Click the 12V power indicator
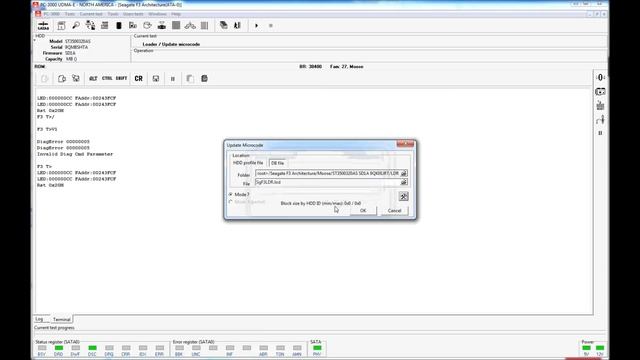 click(x=600, y=348)
